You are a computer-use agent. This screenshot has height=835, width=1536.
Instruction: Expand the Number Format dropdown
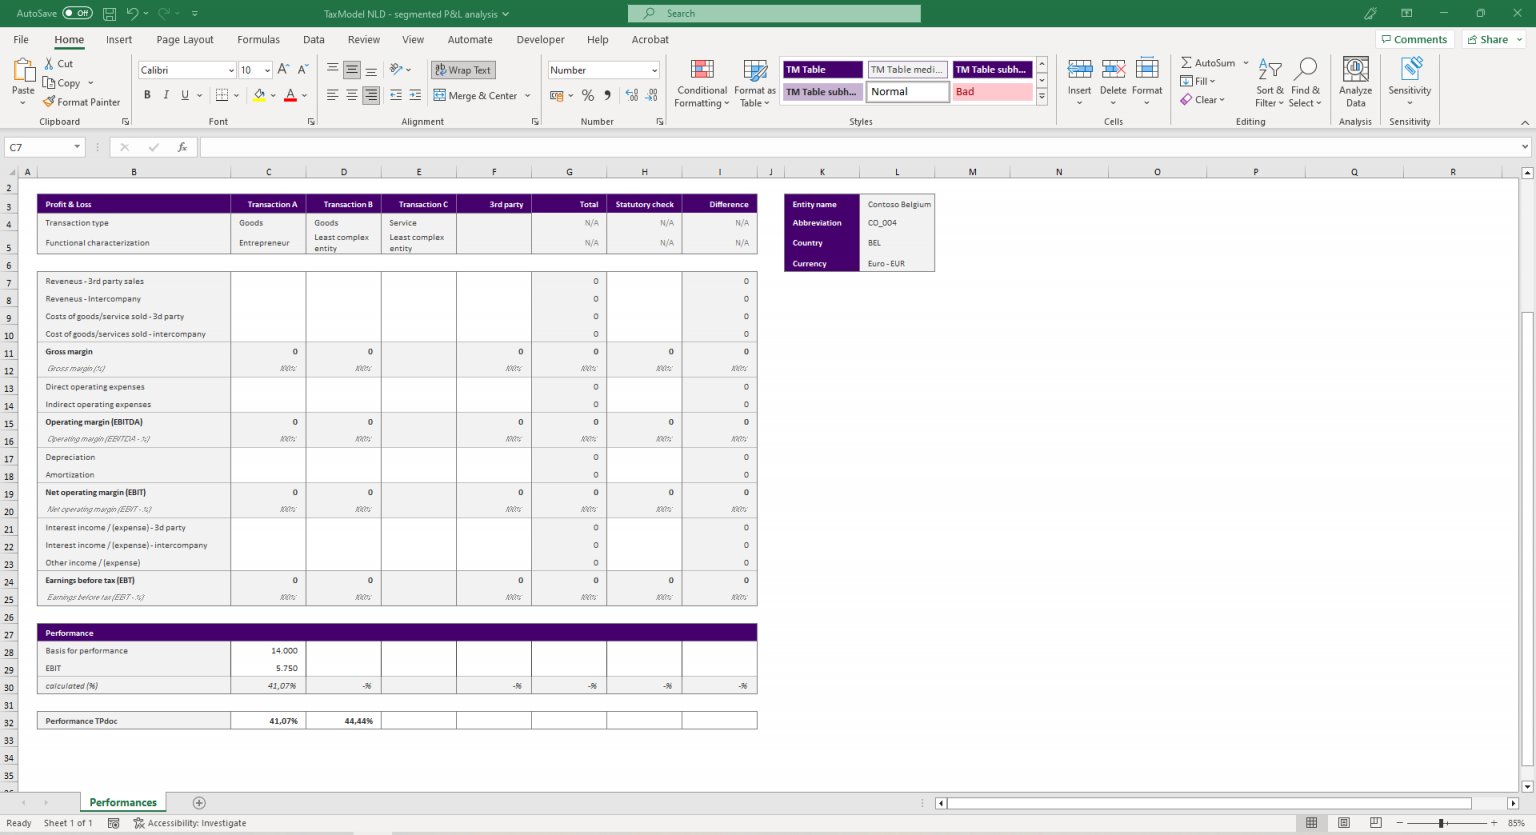pyautogui.click(x=655, y=70)
